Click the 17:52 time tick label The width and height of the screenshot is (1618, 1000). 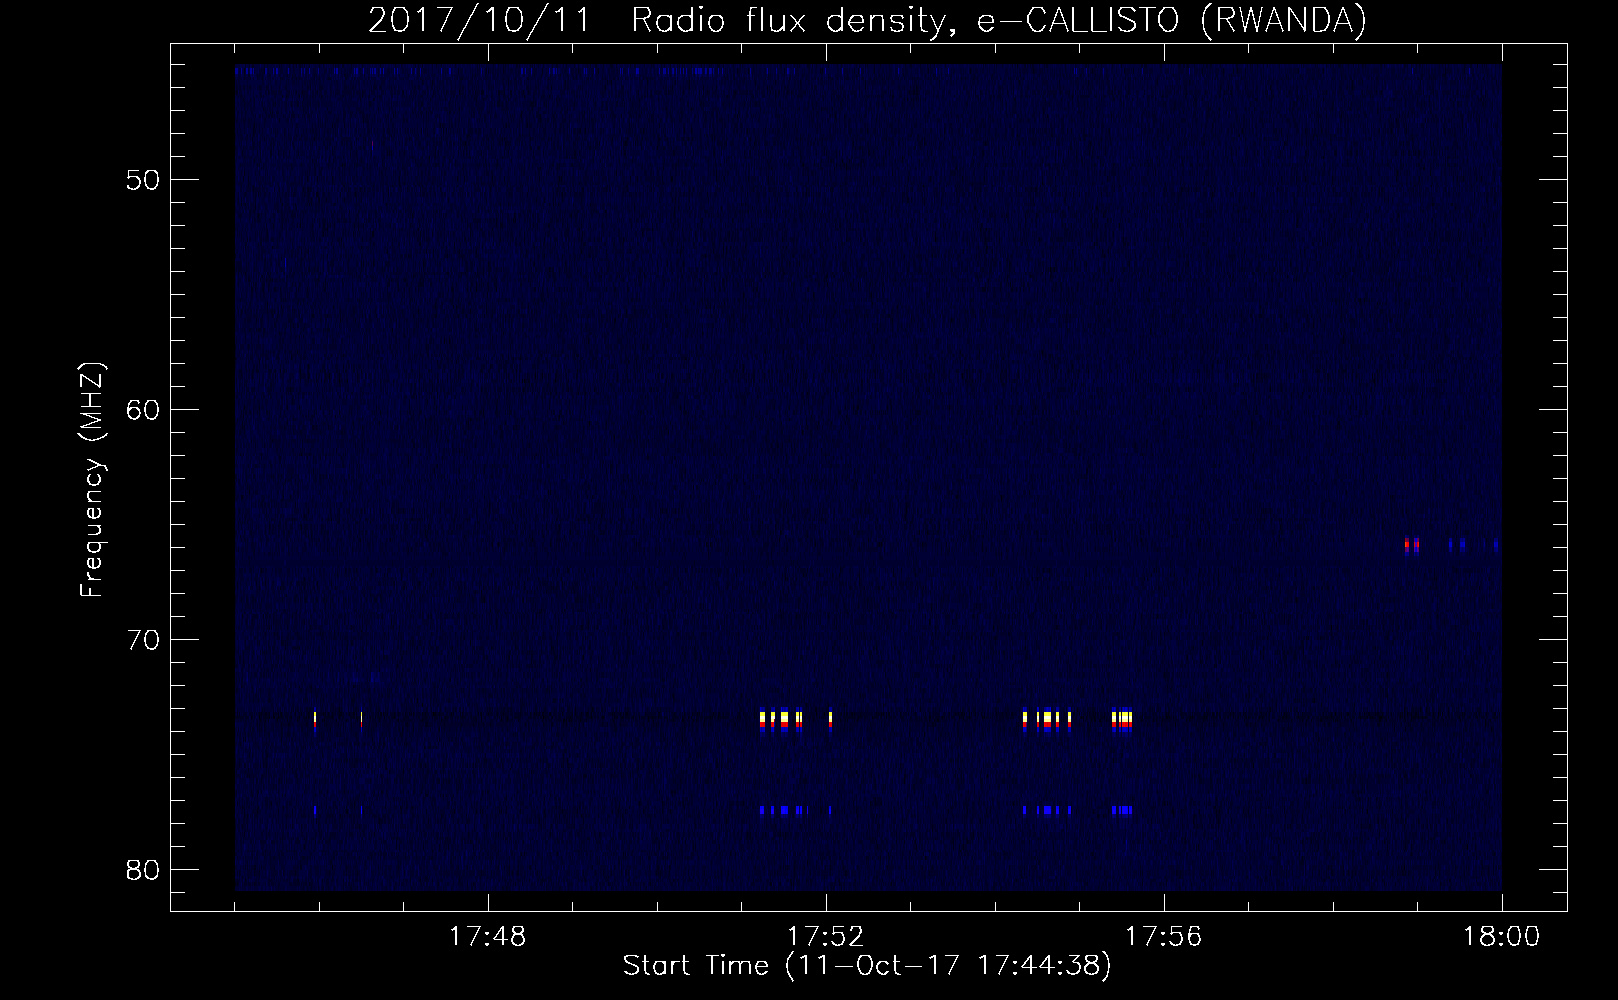click(x=826, y=937)
